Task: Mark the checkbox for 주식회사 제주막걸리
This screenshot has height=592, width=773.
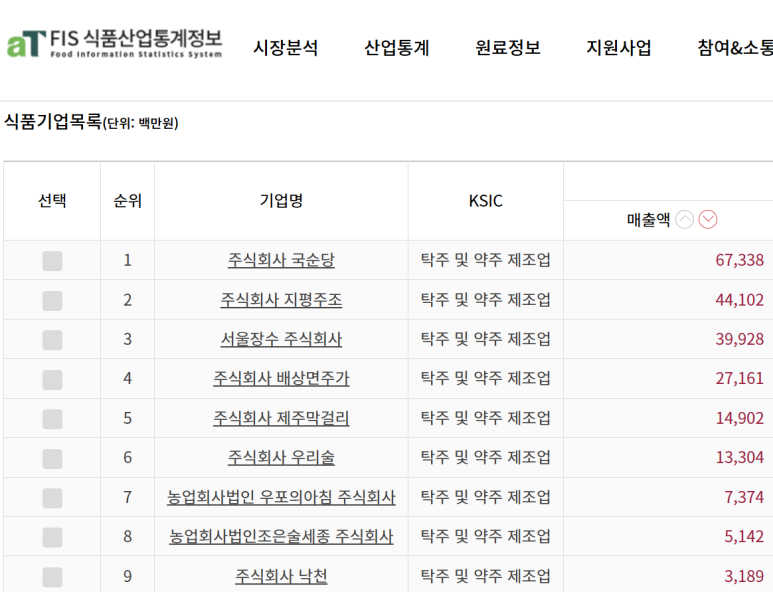Action: [52, 419]
